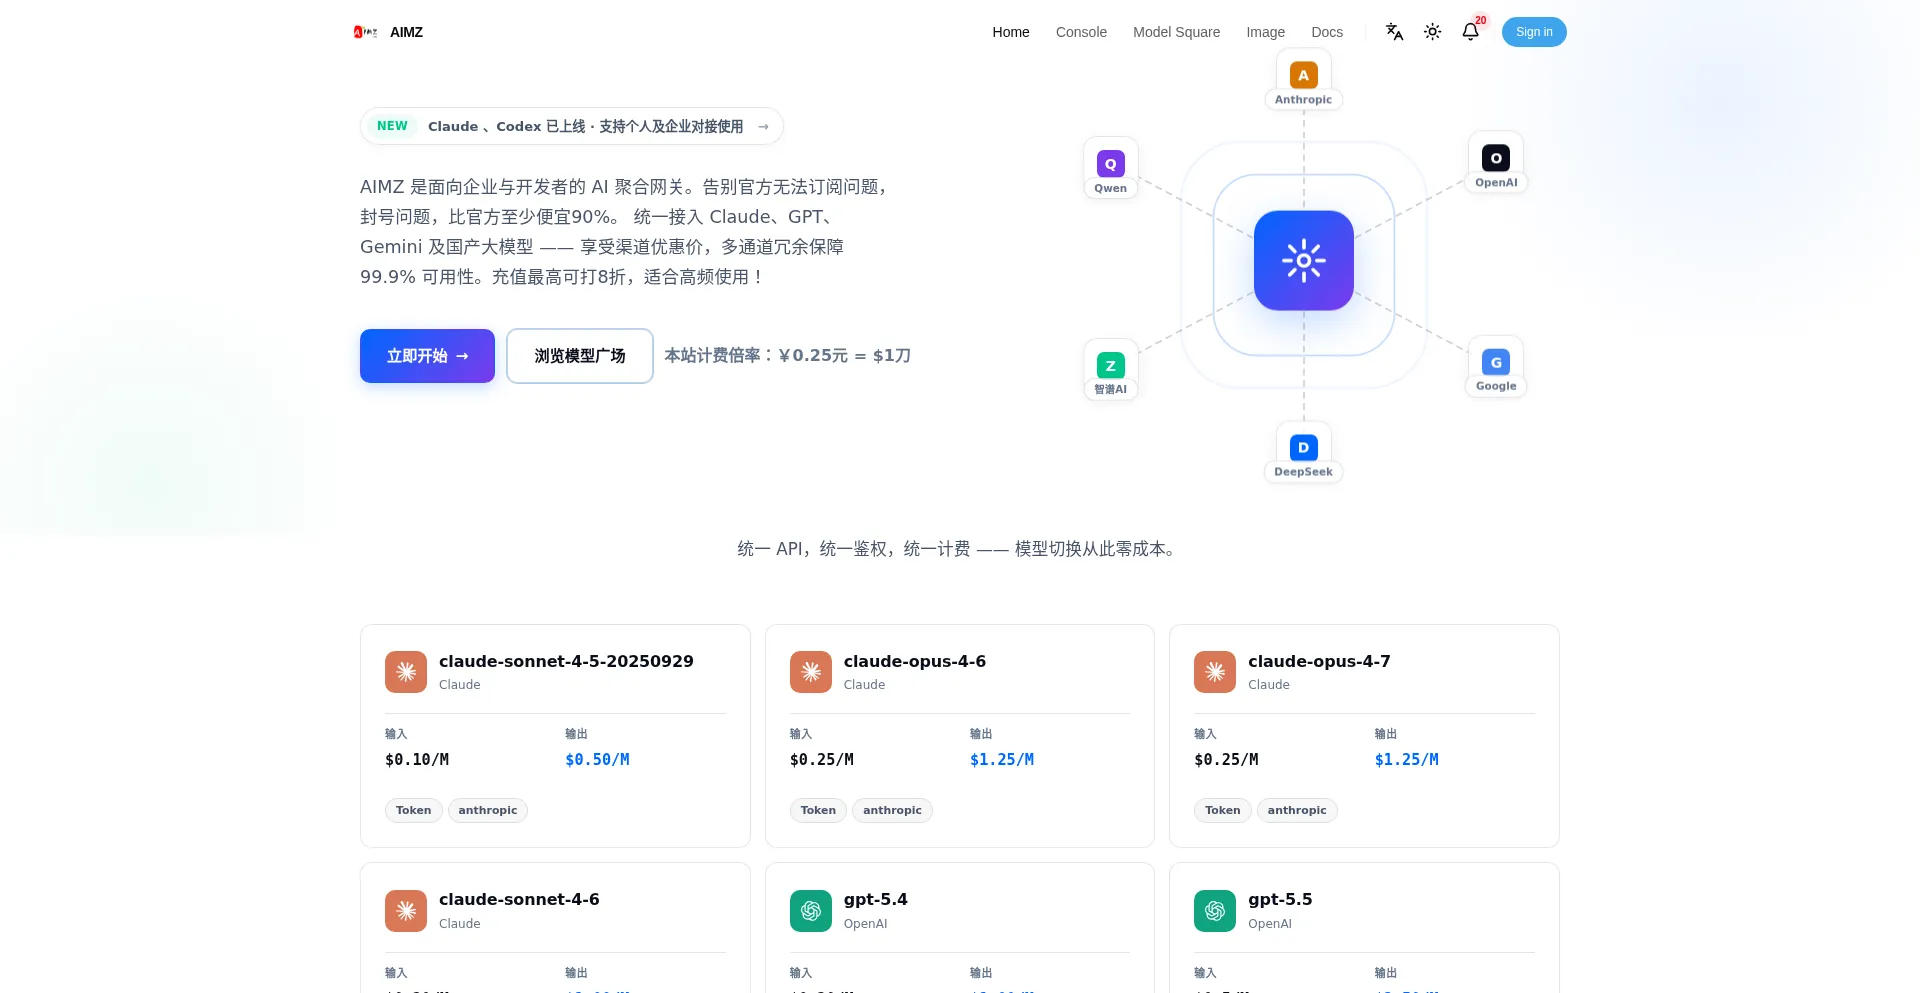The width and height of the screenshot is (1920, 993).
Task: Click the Anthropic provider icon
Action: click(x=1303, y=75)
